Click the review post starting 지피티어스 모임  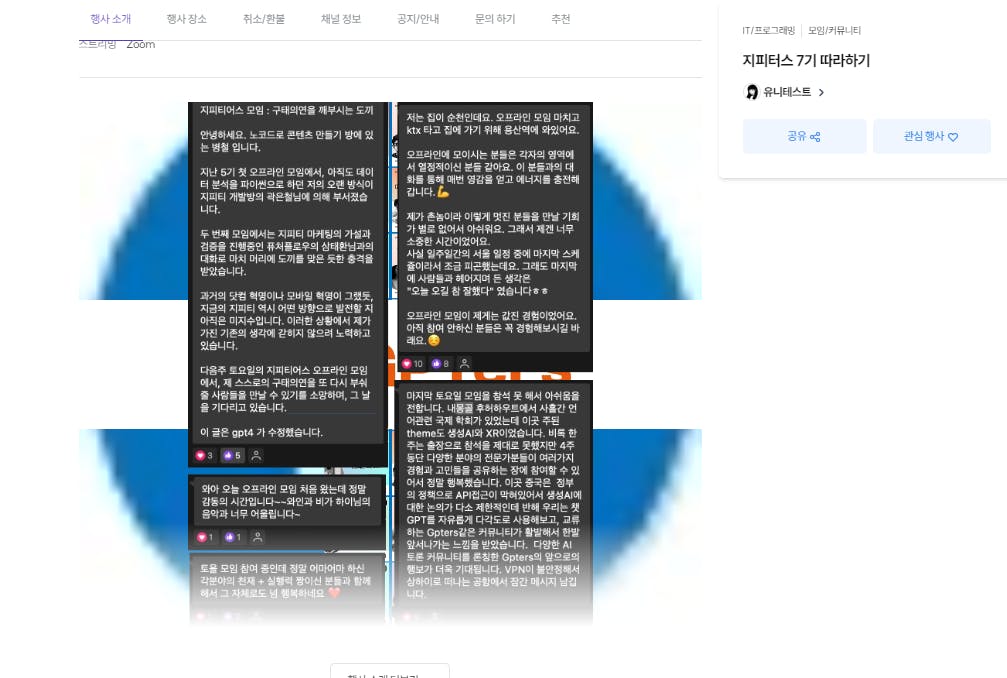click(x=288, y=284)
